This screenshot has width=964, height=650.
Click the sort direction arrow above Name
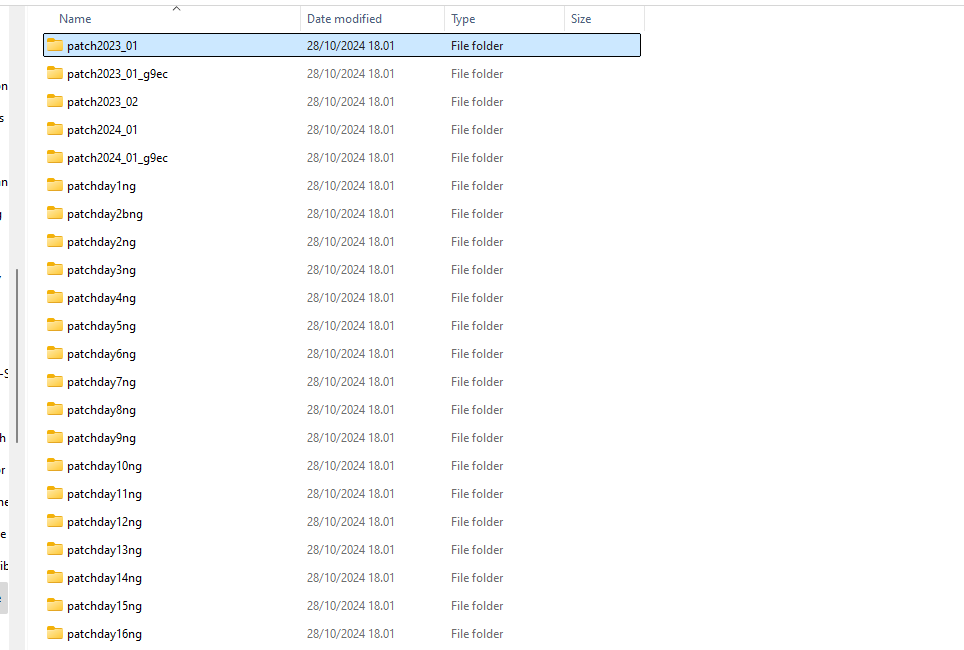click(x=176, y=8)
